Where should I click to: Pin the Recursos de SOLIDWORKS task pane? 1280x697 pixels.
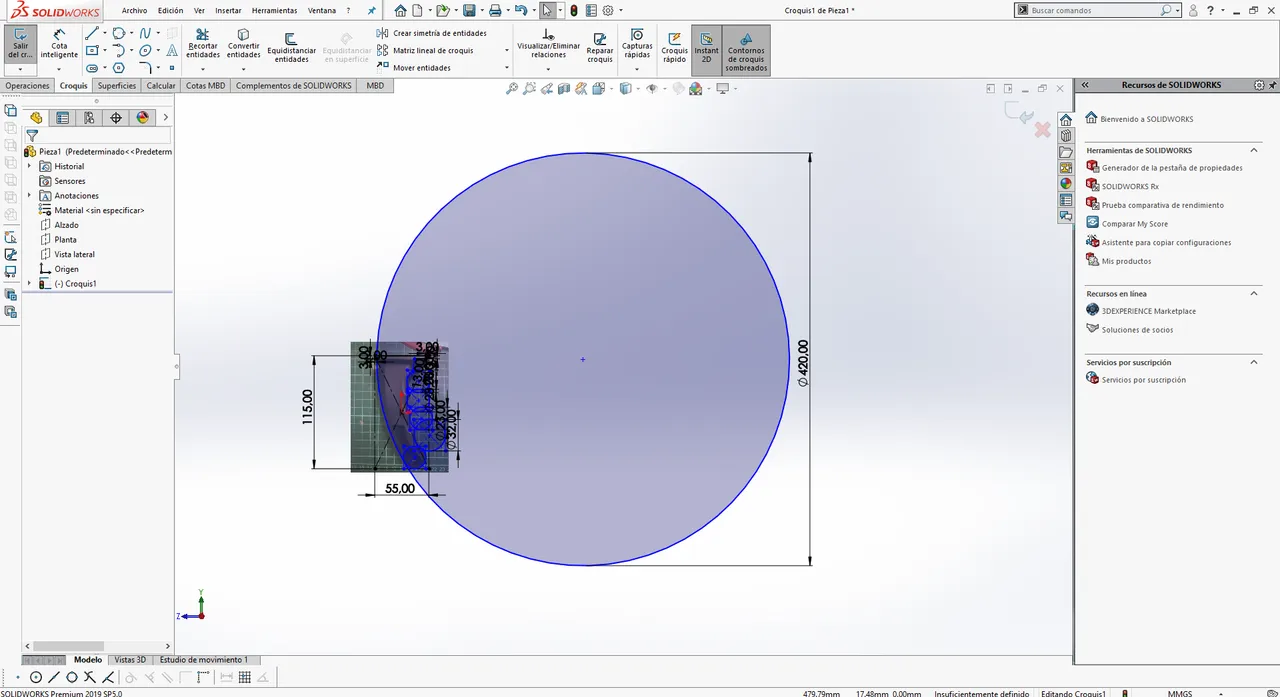click(1272, 85)
